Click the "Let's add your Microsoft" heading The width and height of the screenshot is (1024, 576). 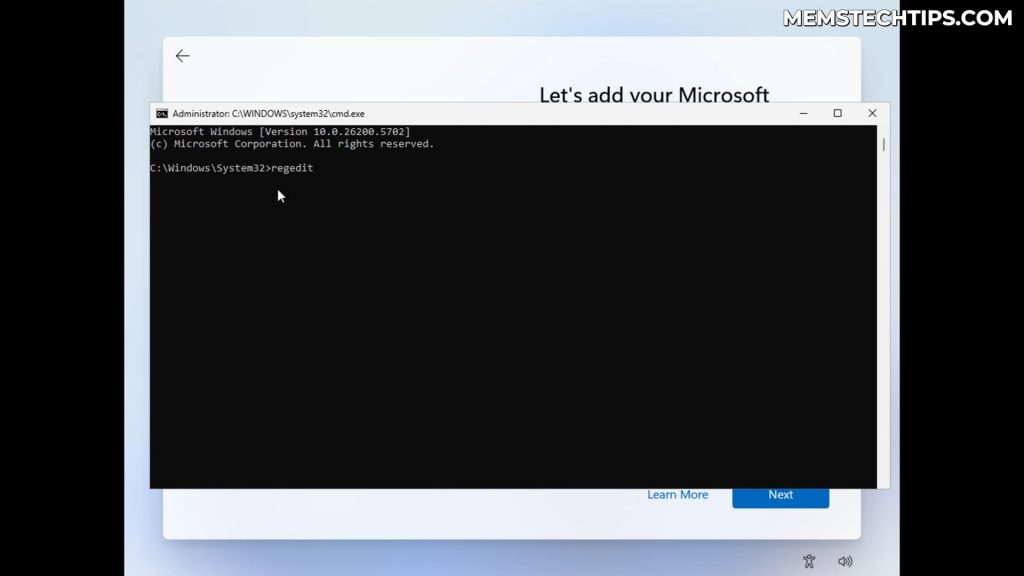(x=654, y=95)
